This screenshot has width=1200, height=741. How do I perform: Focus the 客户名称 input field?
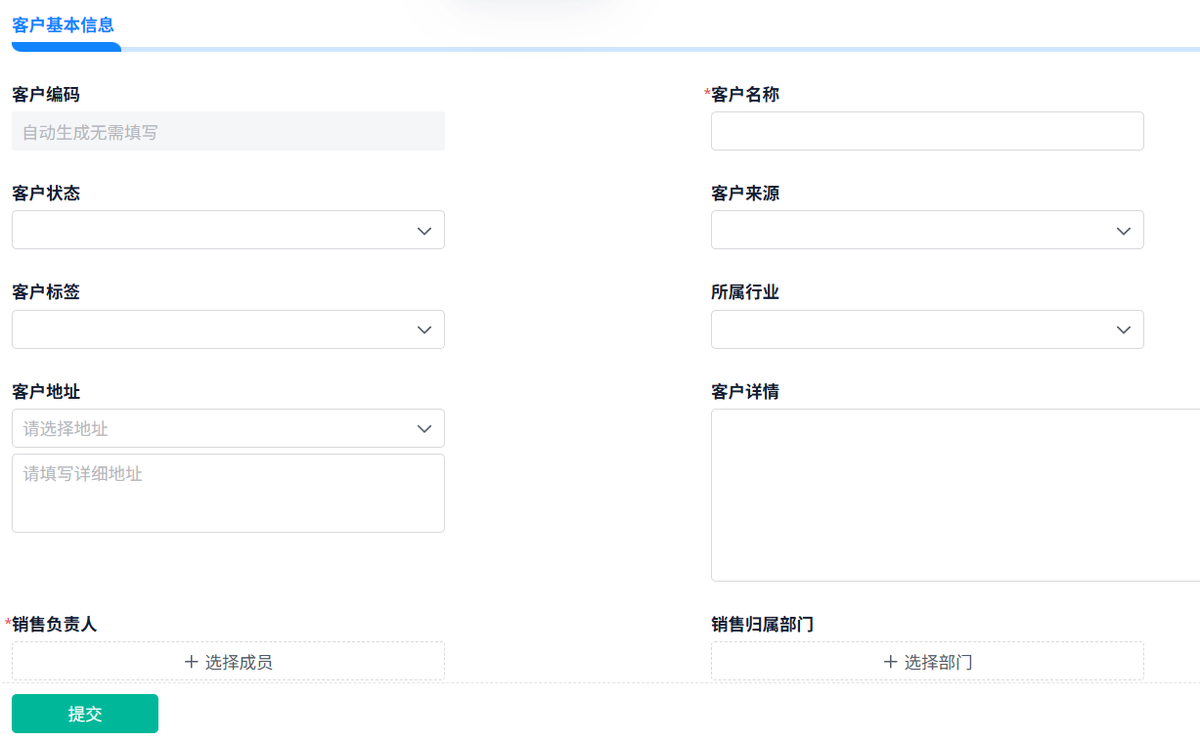[927, 131]
